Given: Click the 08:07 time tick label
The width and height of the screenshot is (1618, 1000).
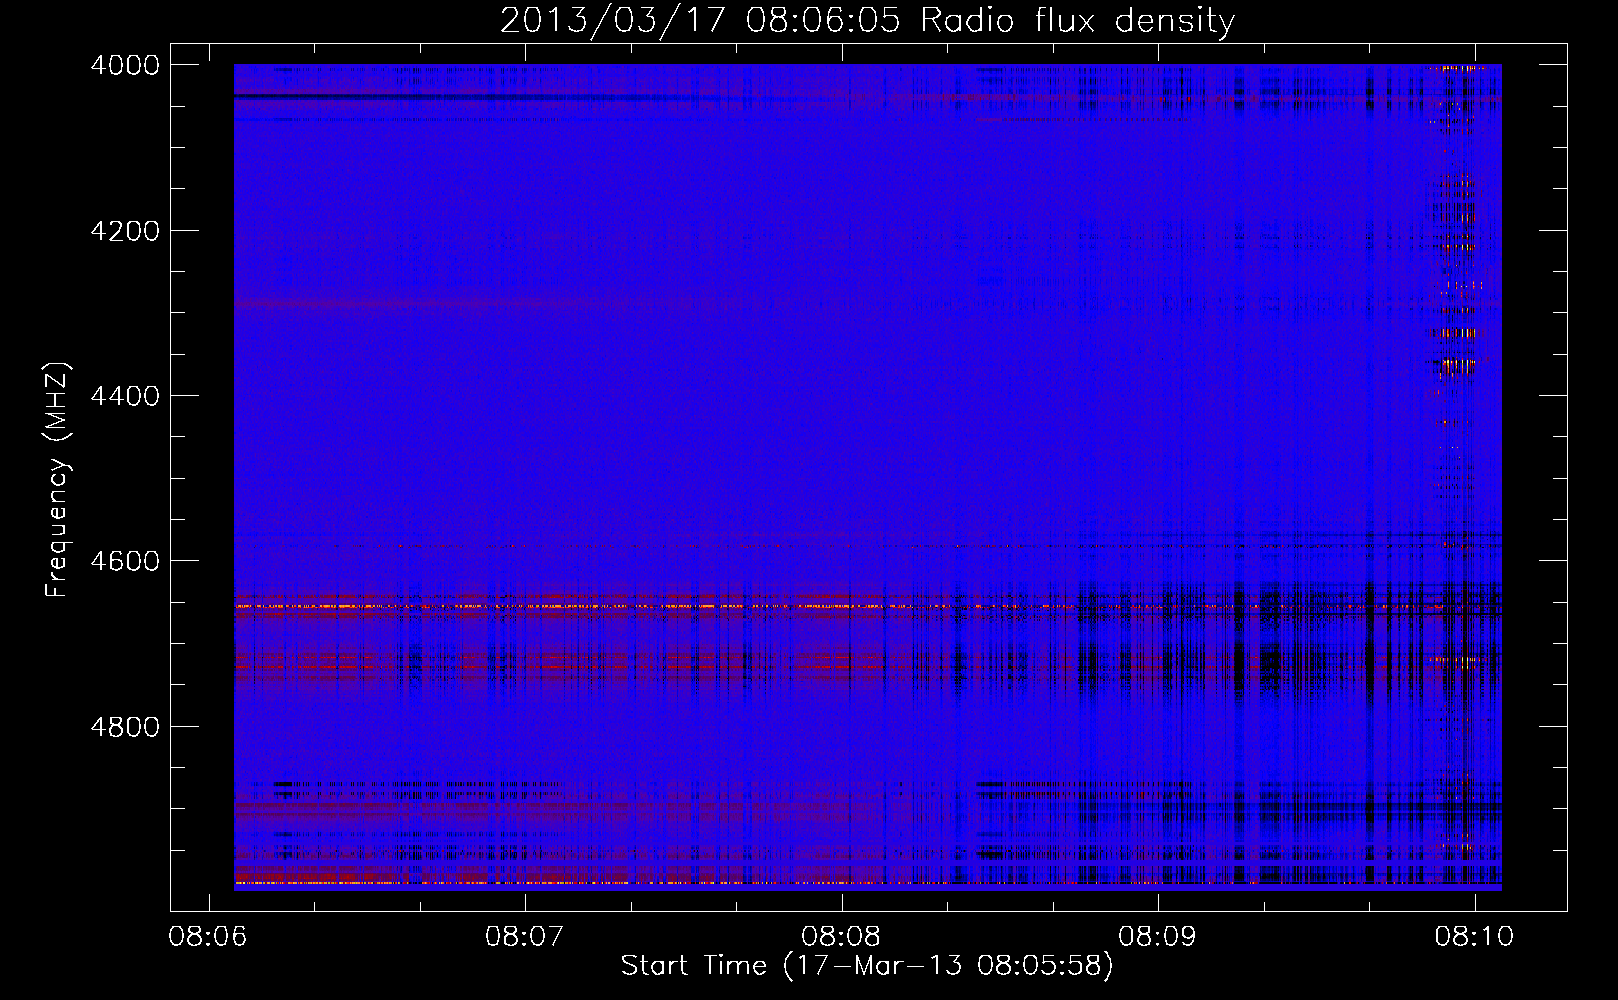Looking at the screenshot, I should 524,937.
